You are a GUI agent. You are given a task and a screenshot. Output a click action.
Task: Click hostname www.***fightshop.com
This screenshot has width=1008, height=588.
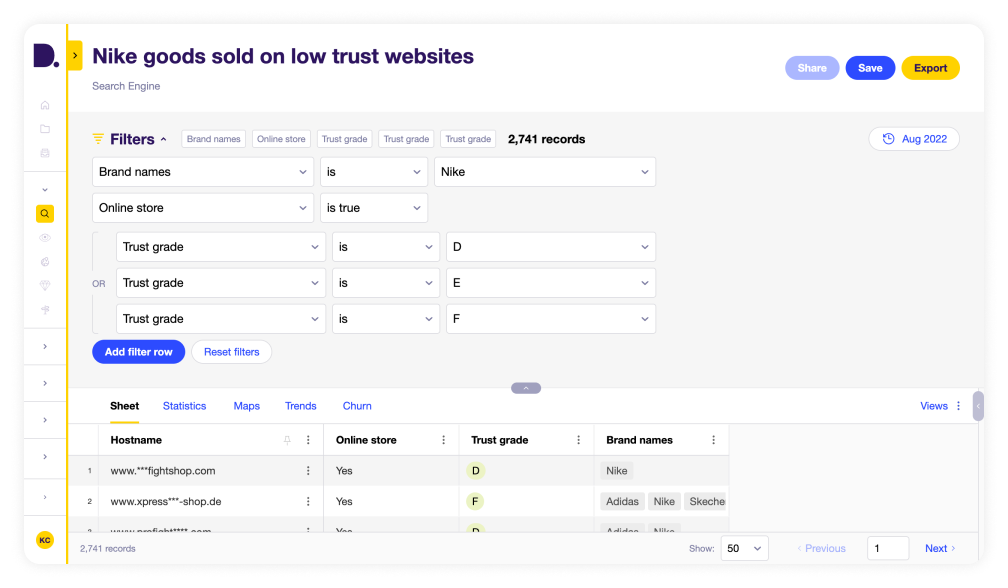click(163, 471)
